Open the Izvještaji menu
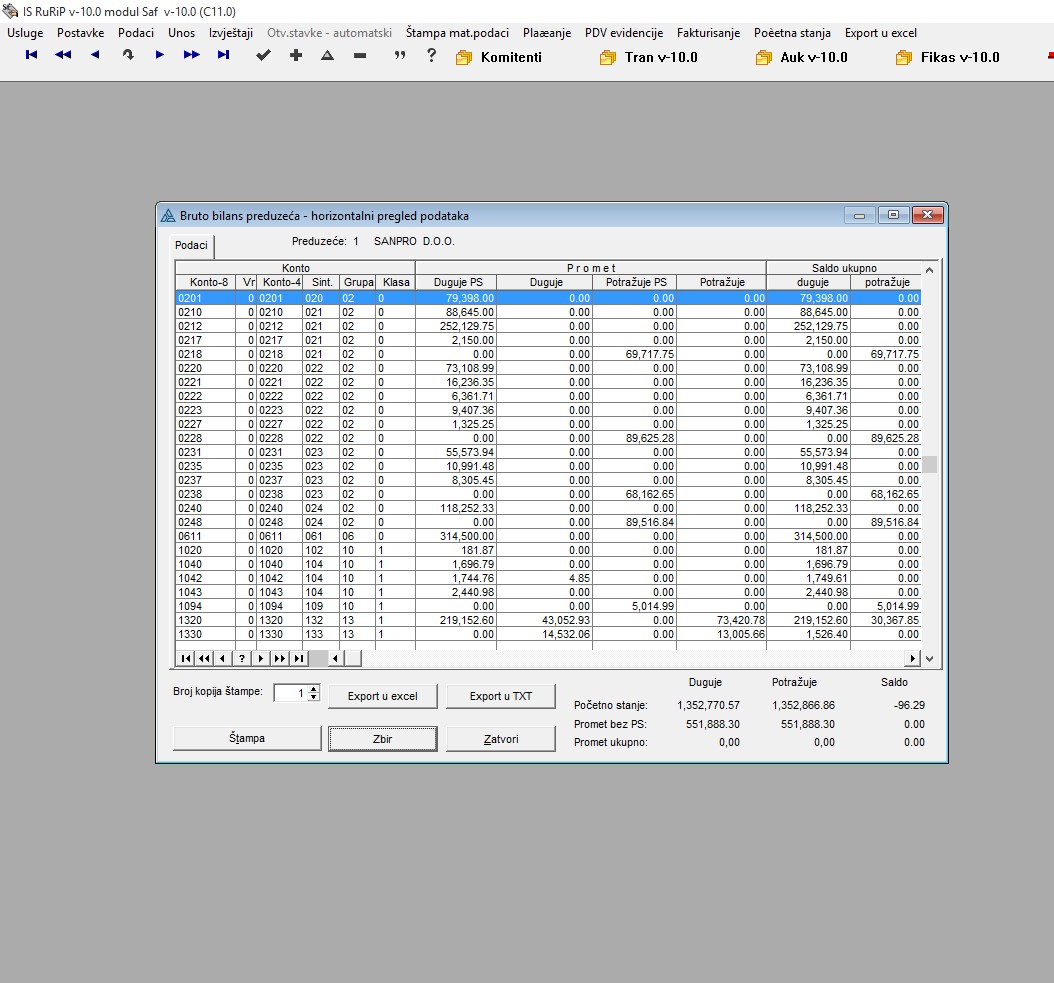1054x983 pixels. click(230, 33)
